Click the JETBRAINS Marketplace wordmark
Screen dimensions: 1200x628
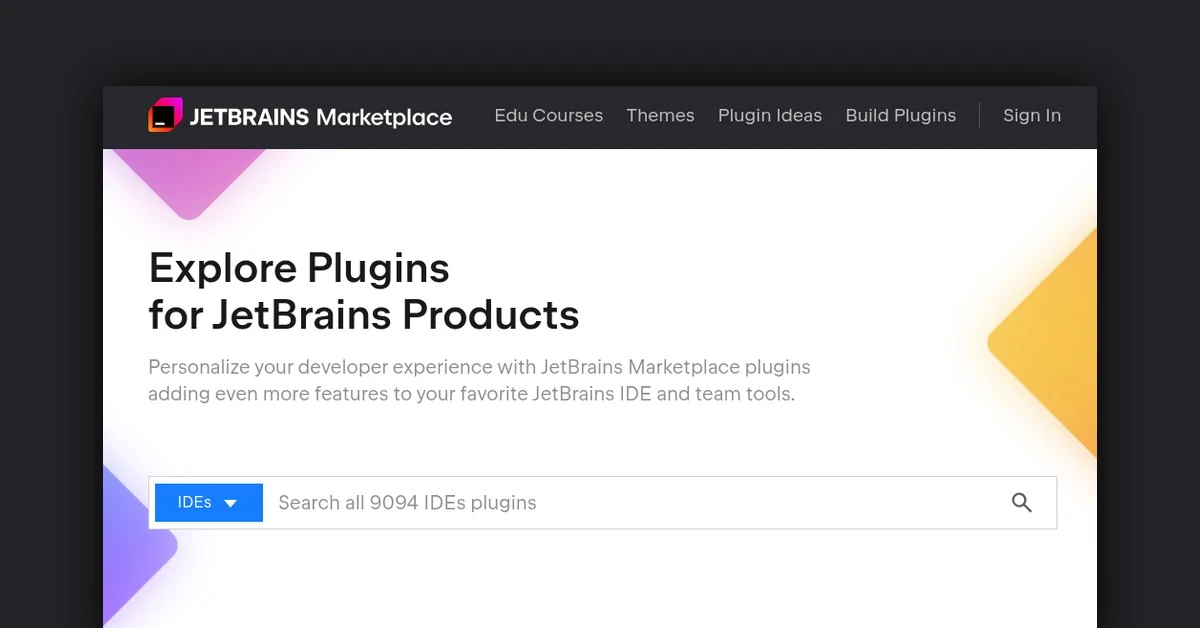click(x=320, y=117)
